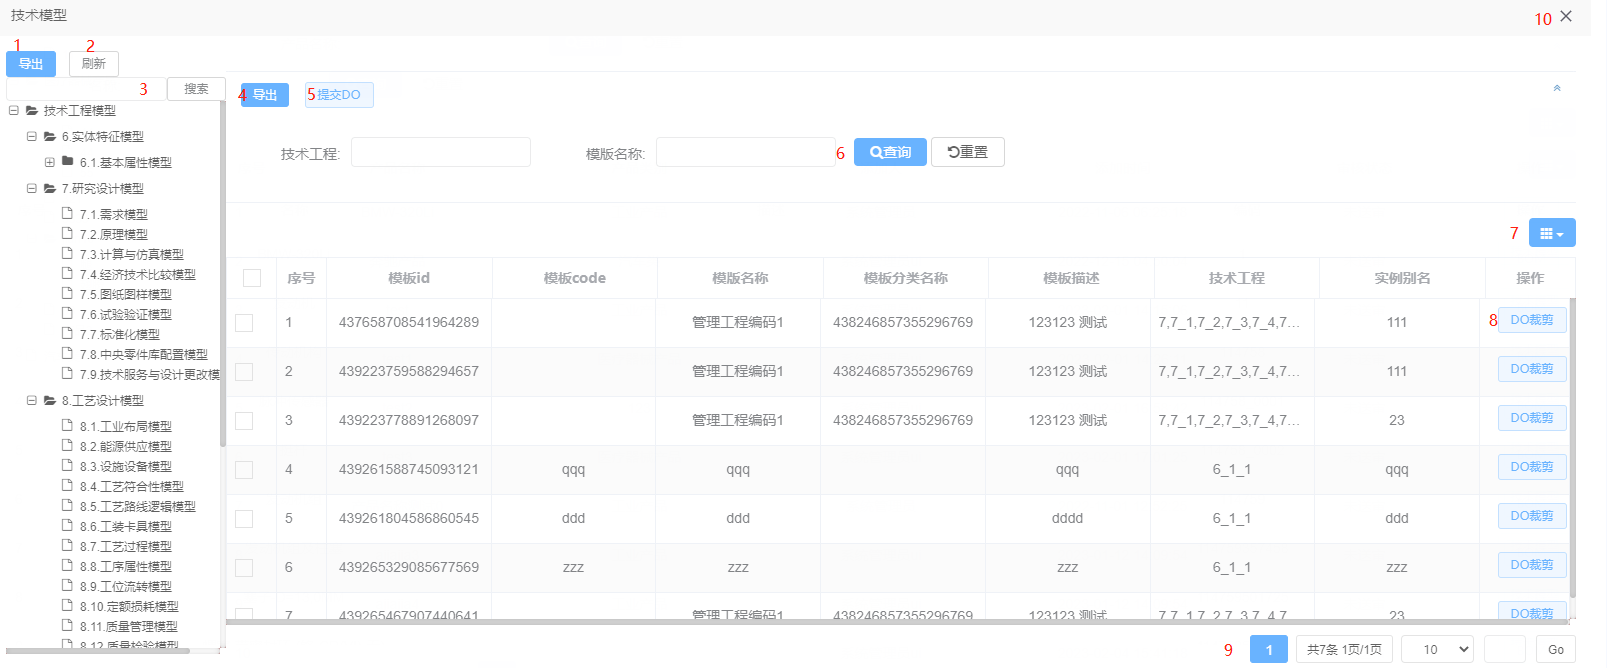This screenshot has height=668, width=1607.
Task: Click the file icon of 7.2.原理模型
Action: [67, 233]
